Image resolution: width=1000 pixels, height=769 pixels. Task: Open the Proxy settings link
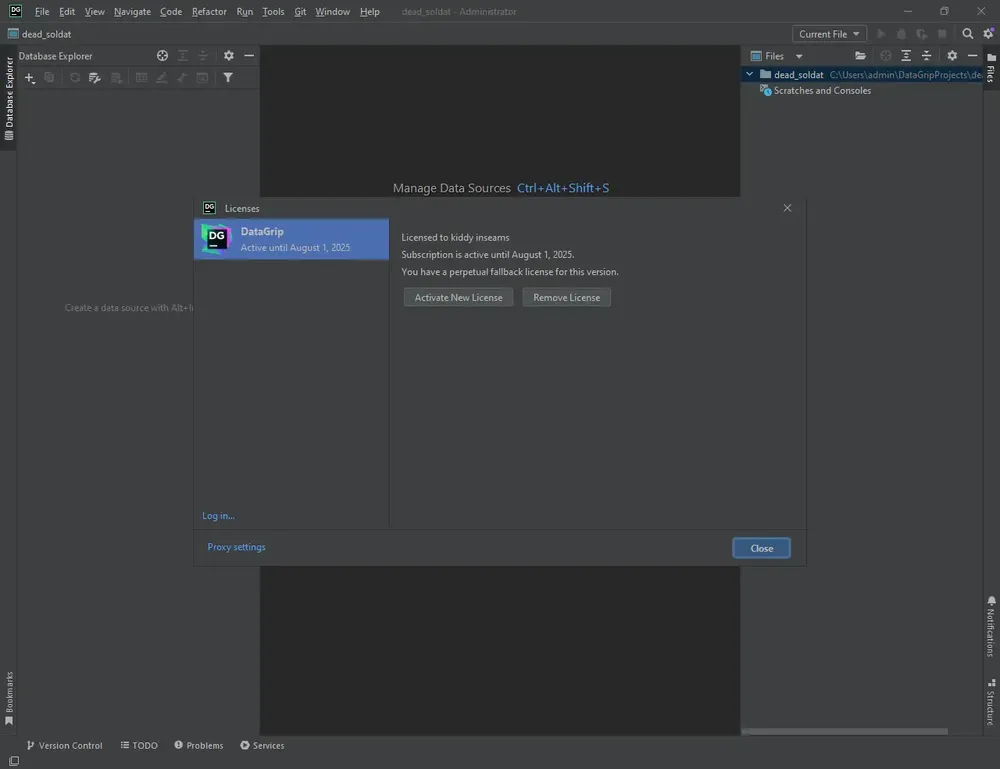coord(236,547)
